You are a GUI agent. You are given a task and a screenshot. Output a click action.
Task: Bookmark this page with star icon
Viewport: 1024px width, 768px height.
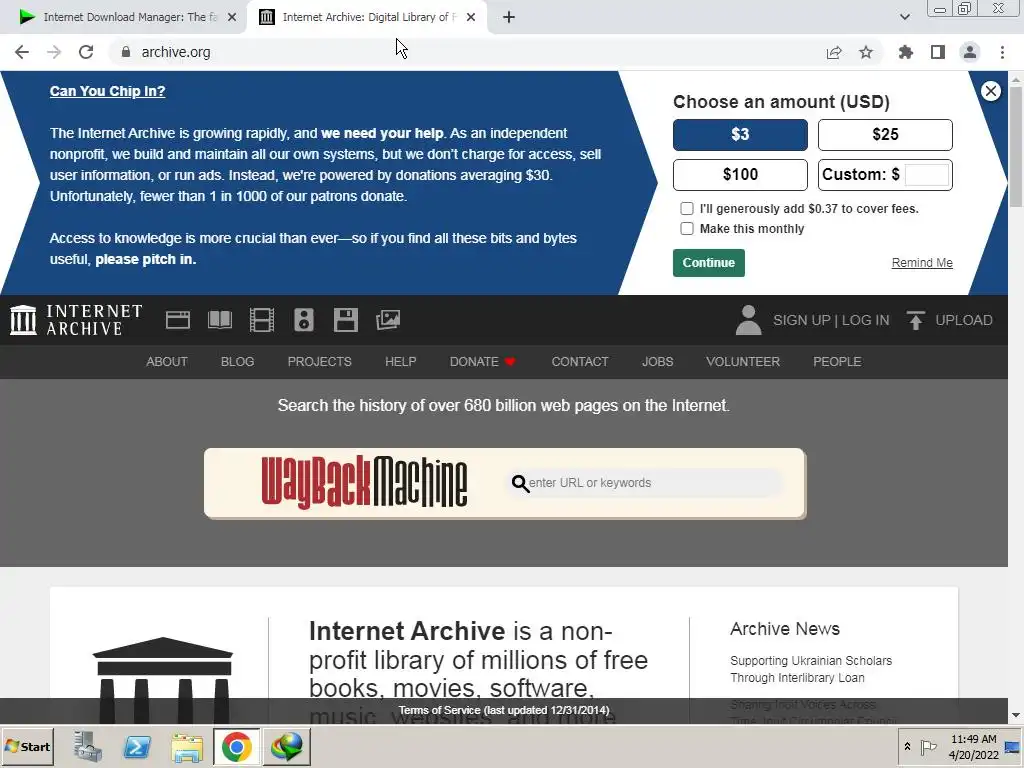click(x=866, y=52)
